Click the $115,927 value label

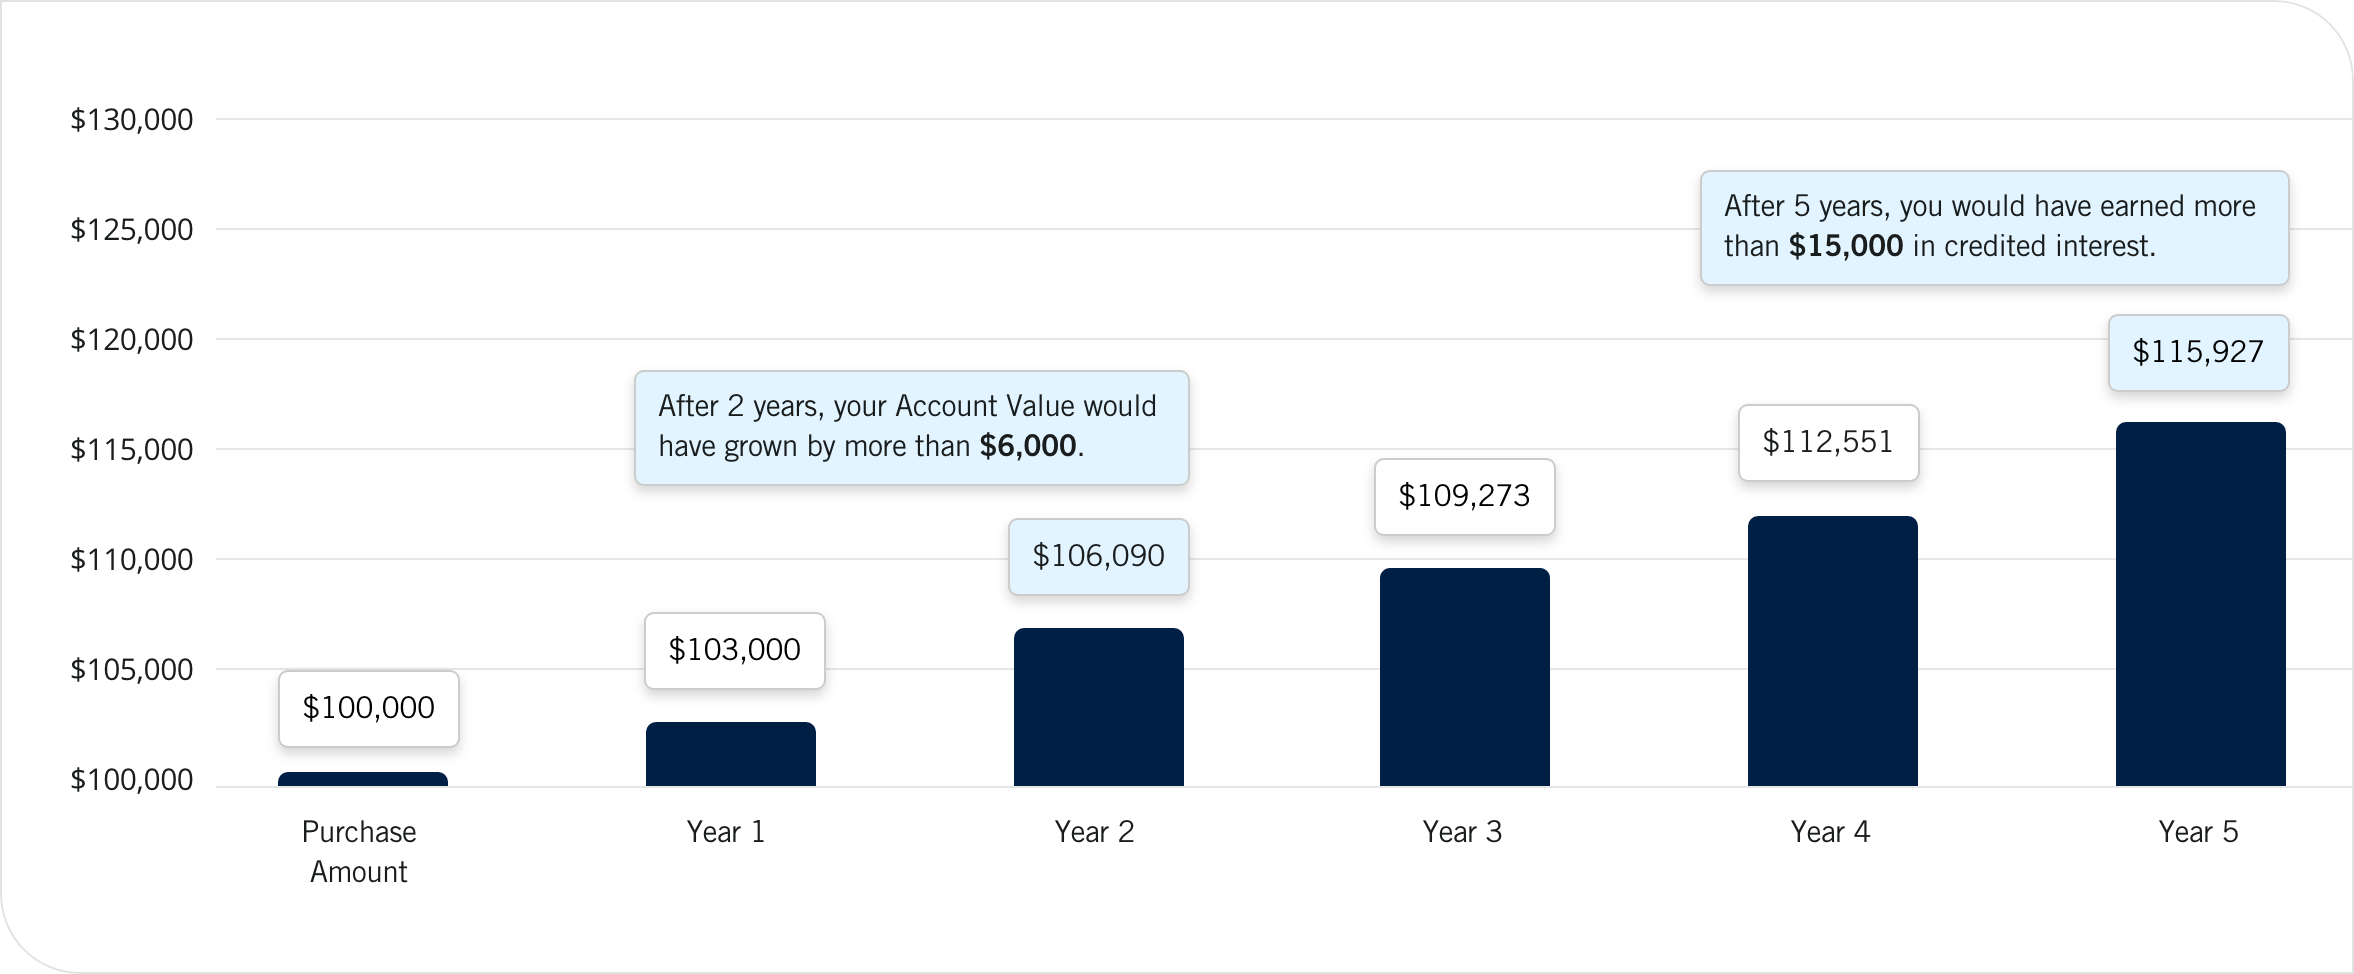2198,352
